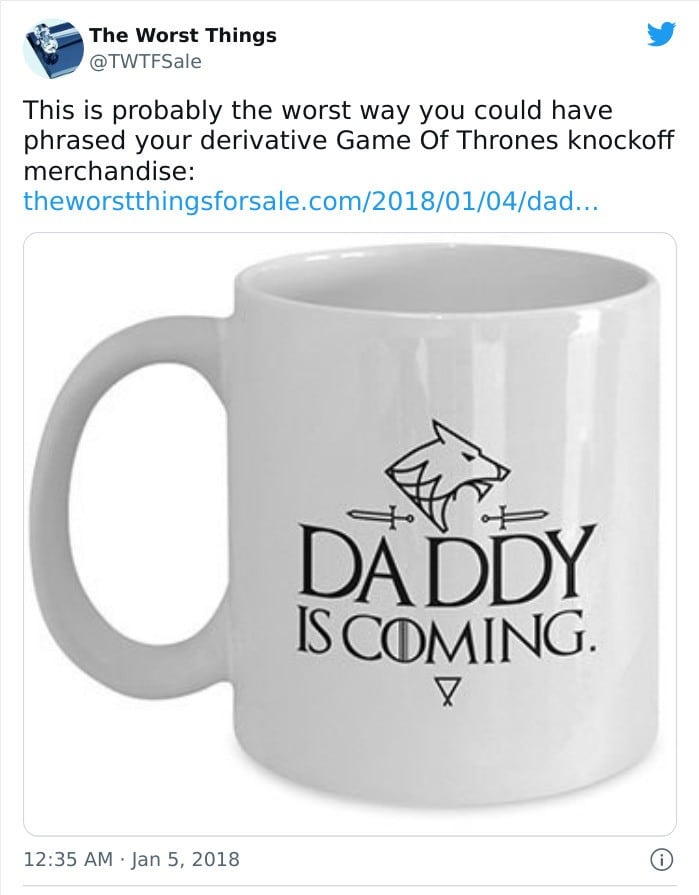
Task: Click the tweet's first line of text
Action: tap(318, 110)
